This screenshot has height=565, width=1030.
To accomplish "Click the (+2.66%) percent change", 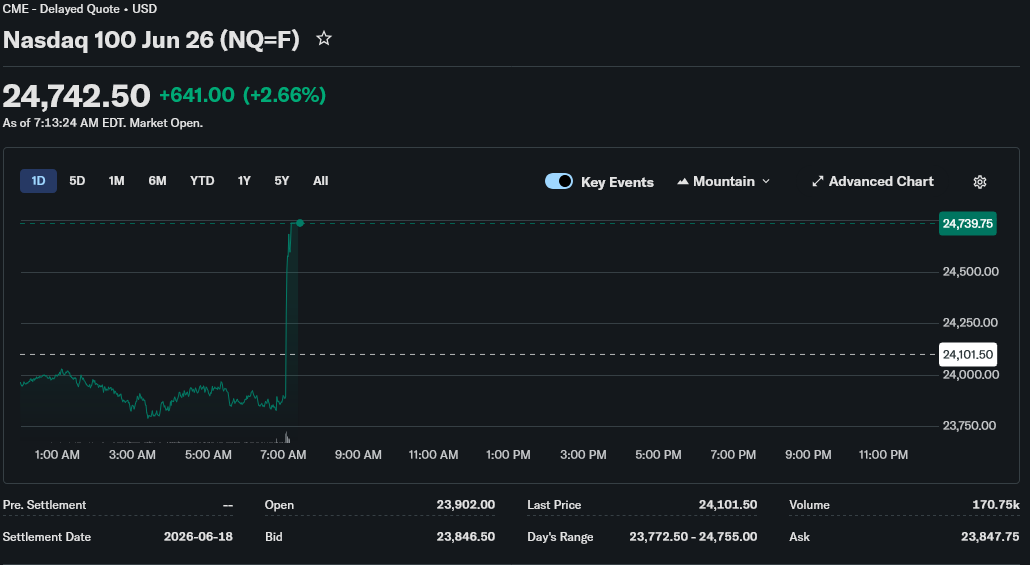I will click(x=284, y=95).
